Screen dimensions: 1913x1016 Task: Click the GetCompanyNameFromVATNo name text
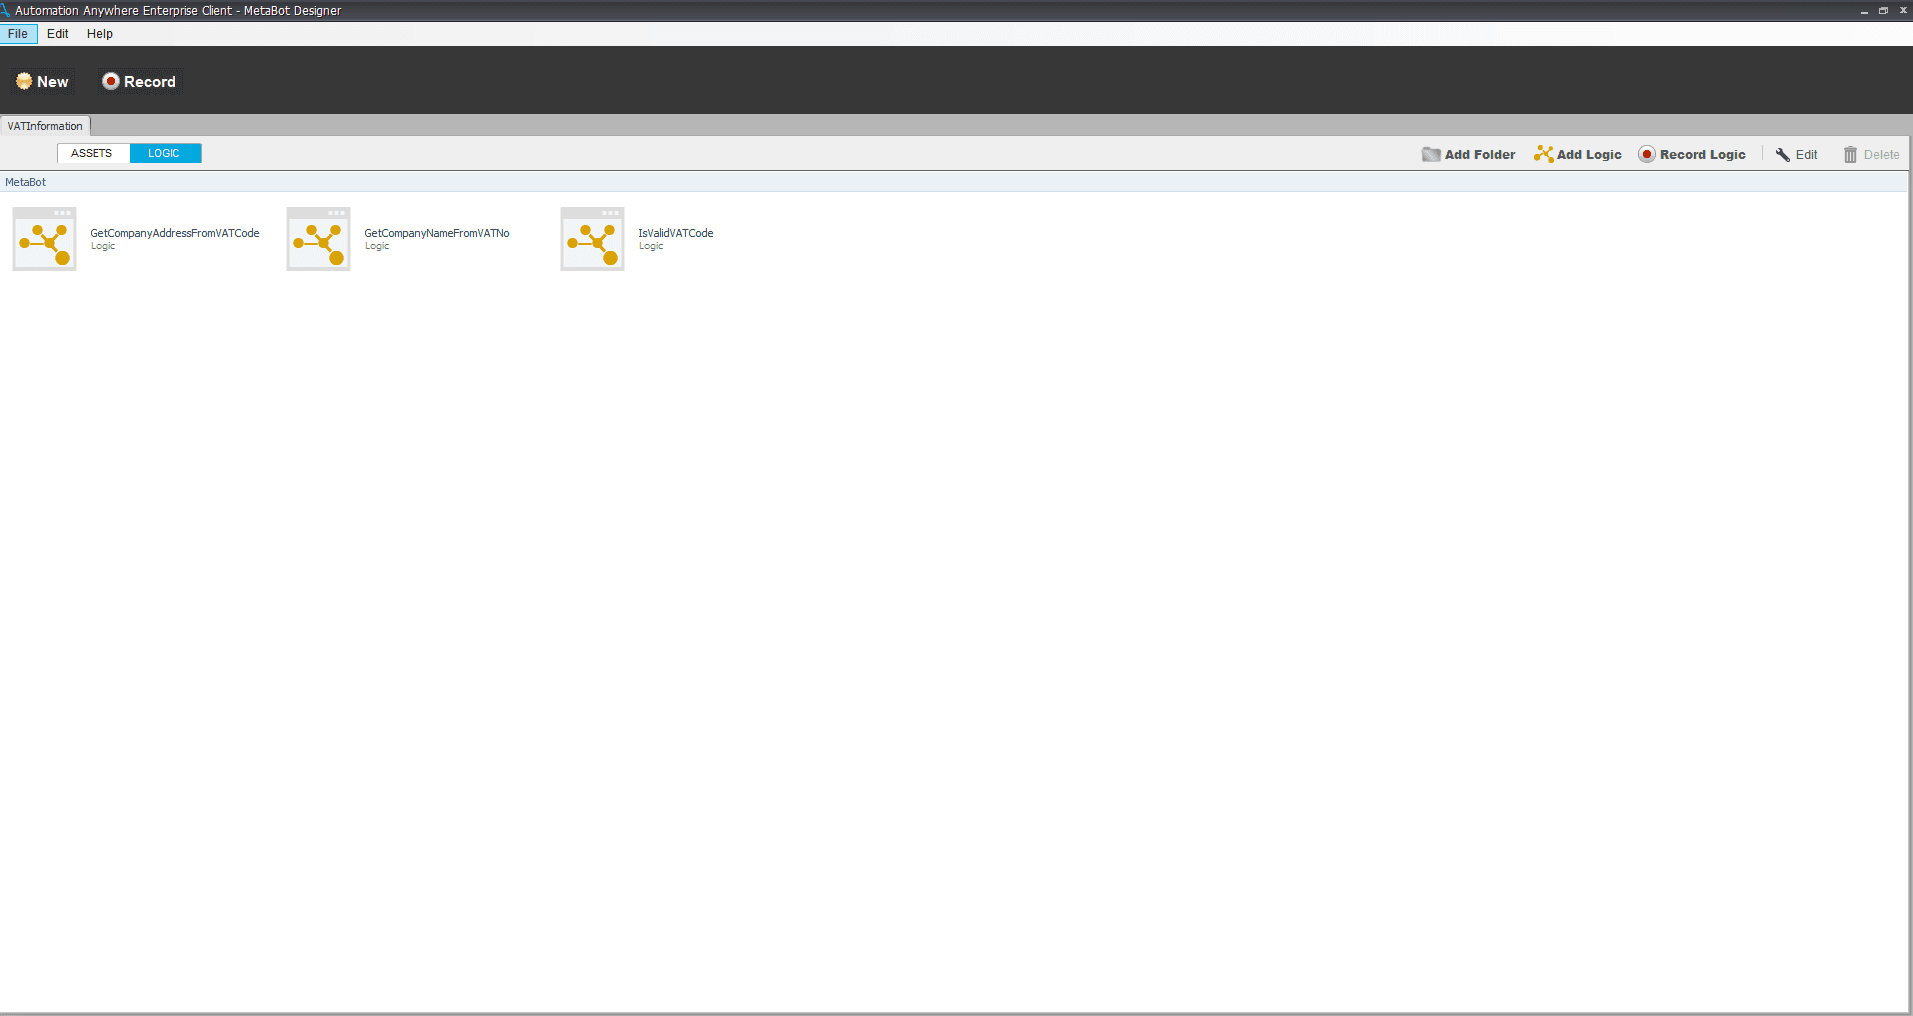pos(437,233)
